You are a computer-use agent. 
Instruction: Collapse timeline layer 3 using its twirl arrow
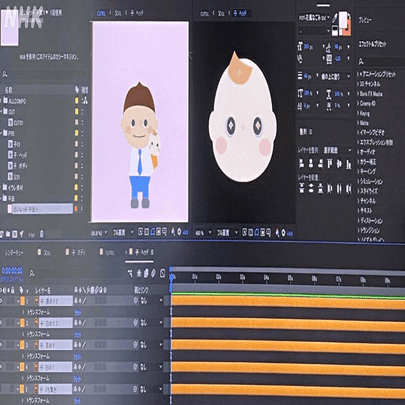(18, 345)
